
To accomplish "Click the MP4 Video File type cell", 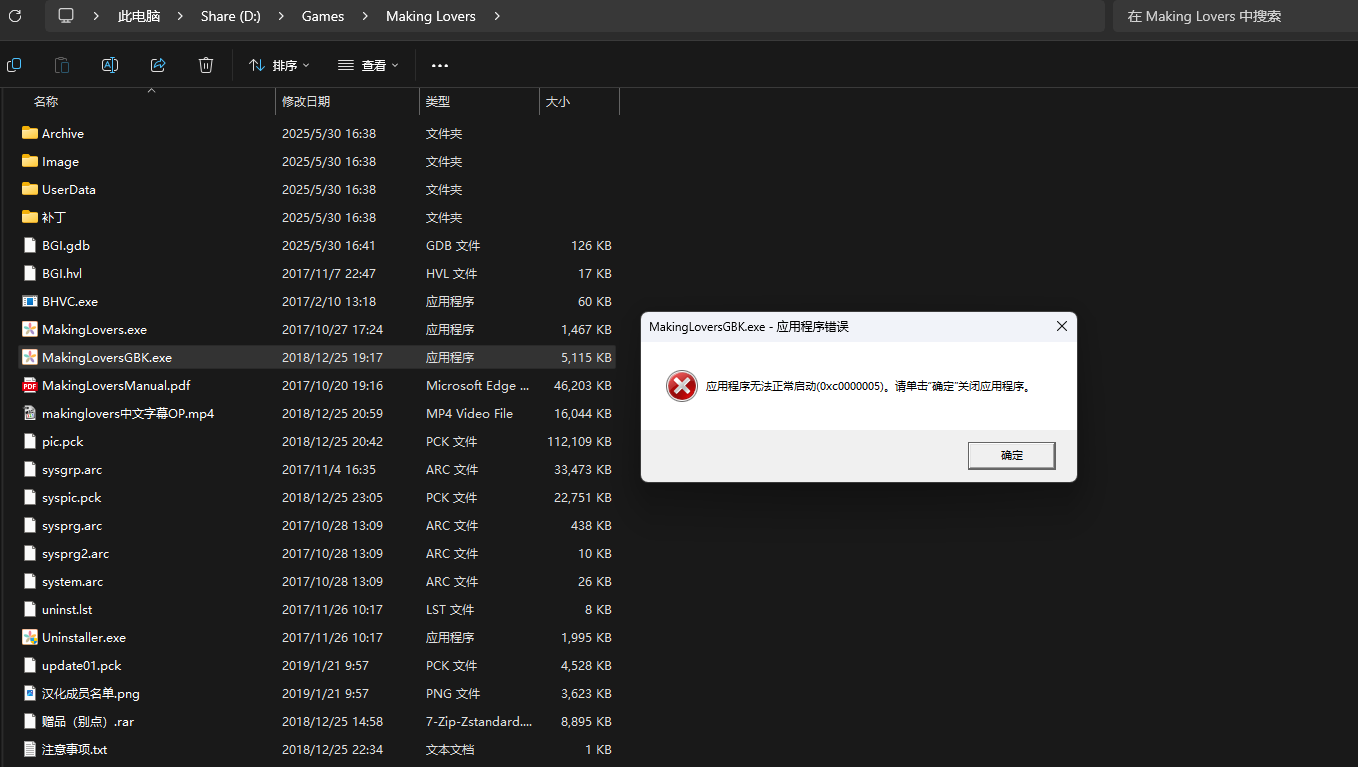I will 469,413.
